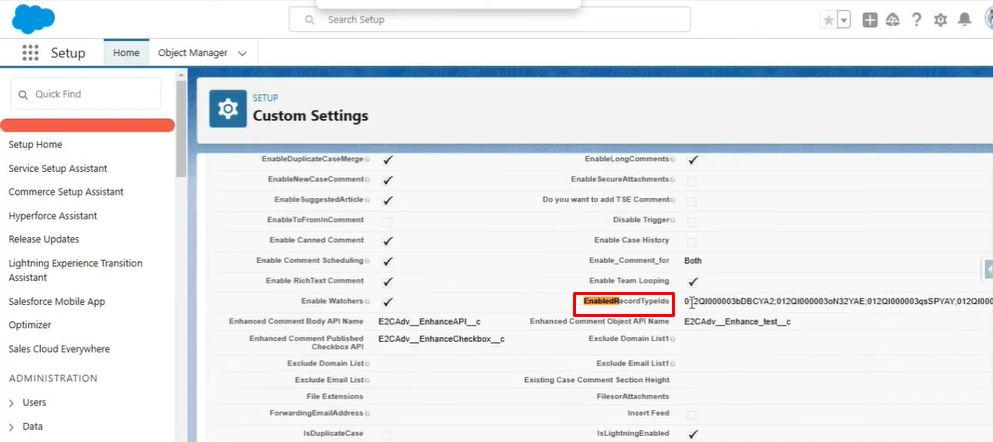This screenshot has width=993, height=442.
Task: Open Sales Cloud Everywhere
Action: 59,349
